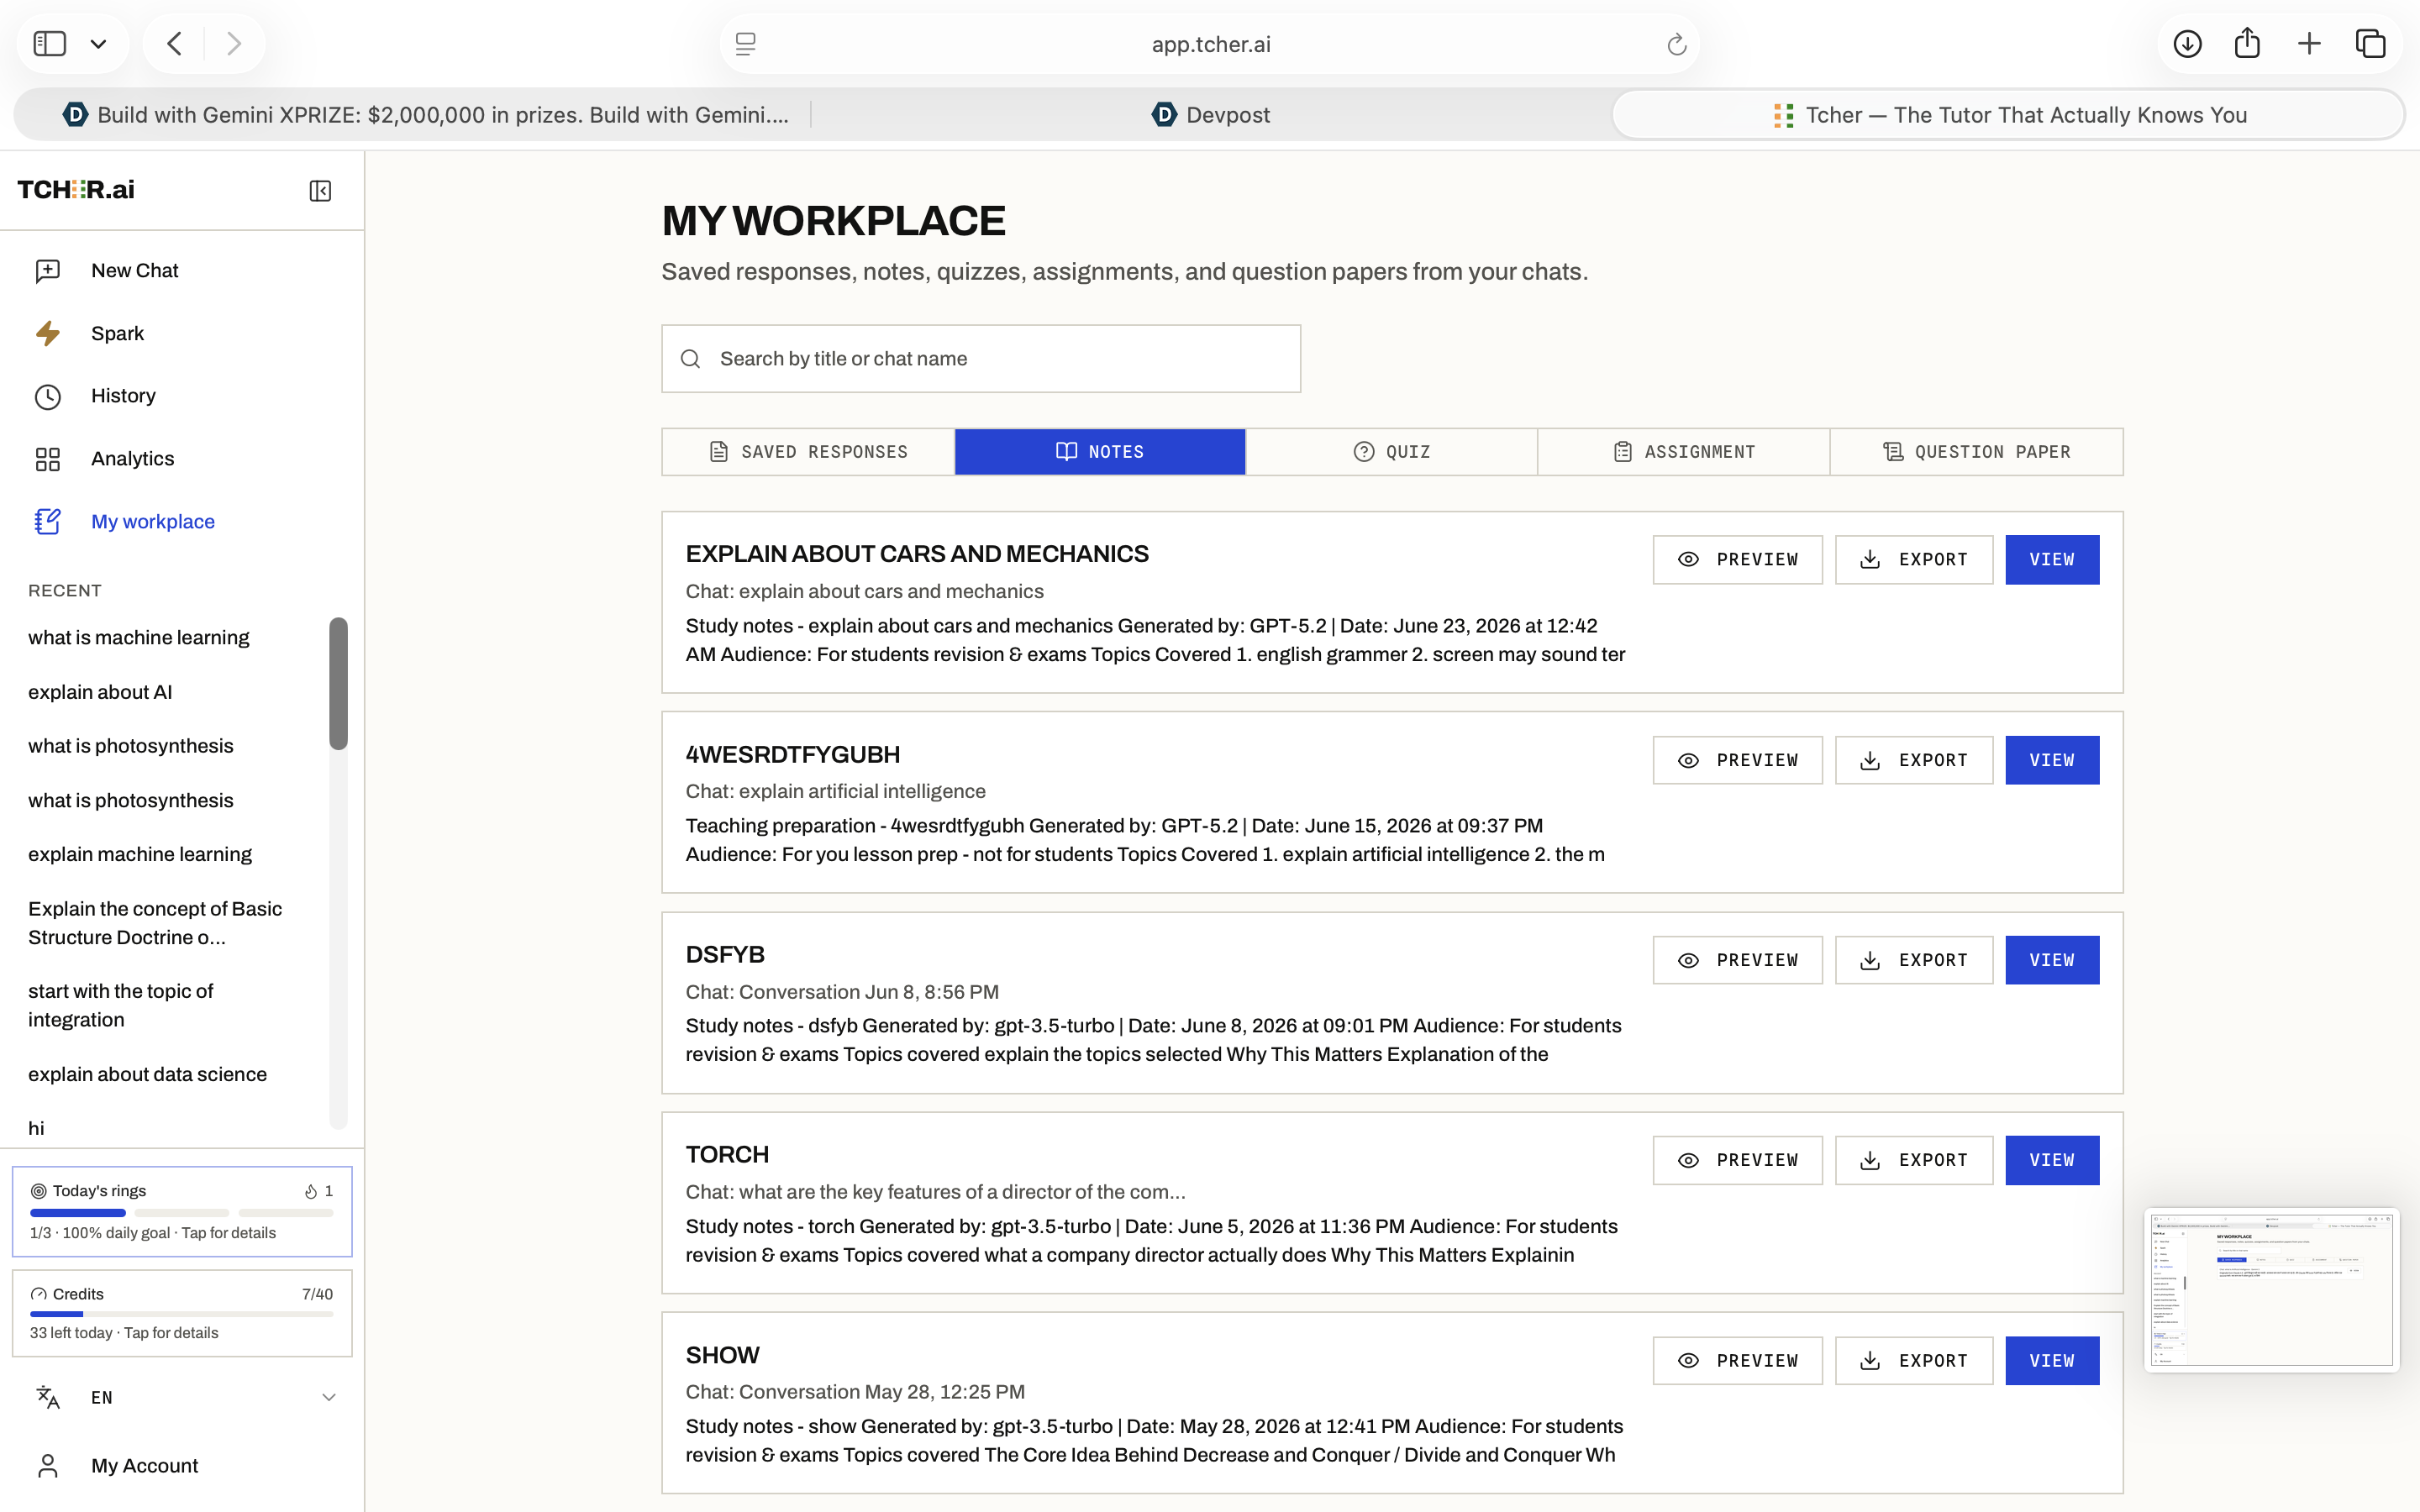Preview the DSFYB note
Screen dimensions: 2420x1512
[x=1737, y=960]
